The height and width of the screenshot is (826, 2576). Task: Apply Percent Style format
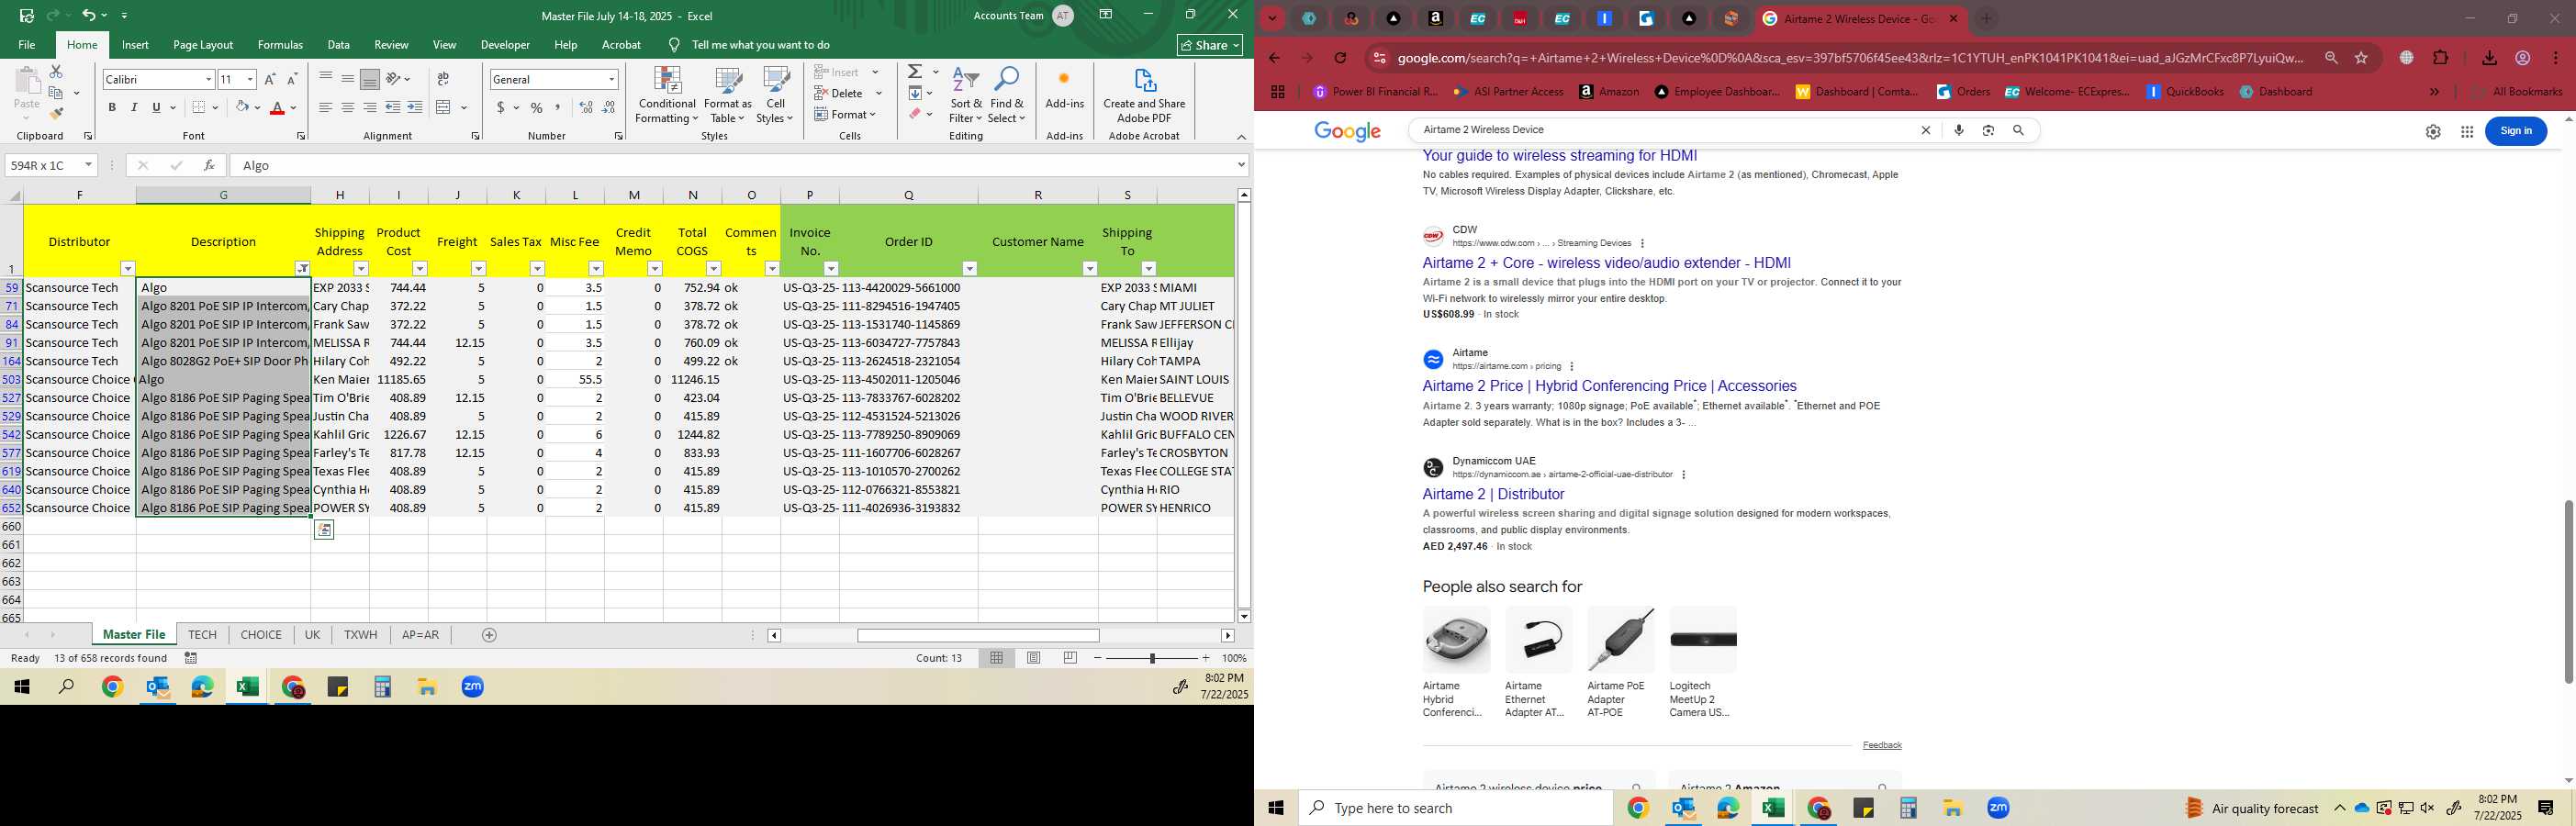tap(537, 107)
